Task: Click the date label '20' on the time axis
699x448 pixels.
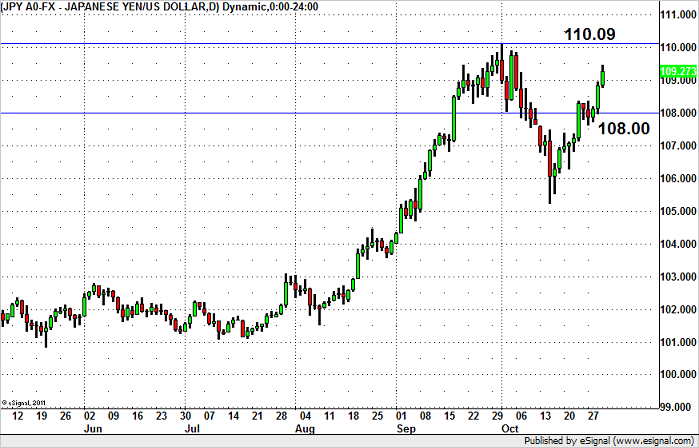Action: (569, 416)
